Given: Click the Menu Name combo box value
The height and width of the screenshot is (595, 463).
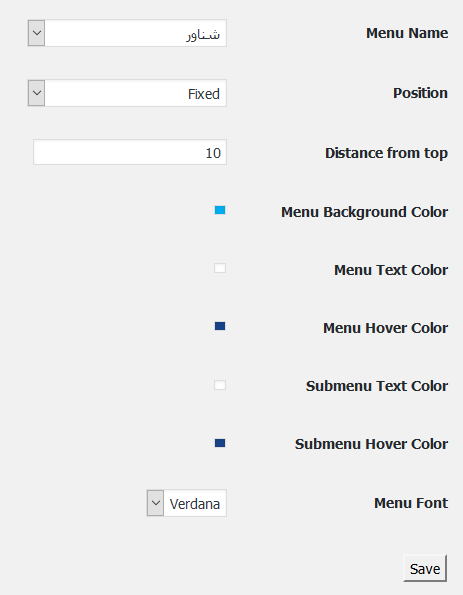Looking at the screenshot, I should (x=135, y=33).
